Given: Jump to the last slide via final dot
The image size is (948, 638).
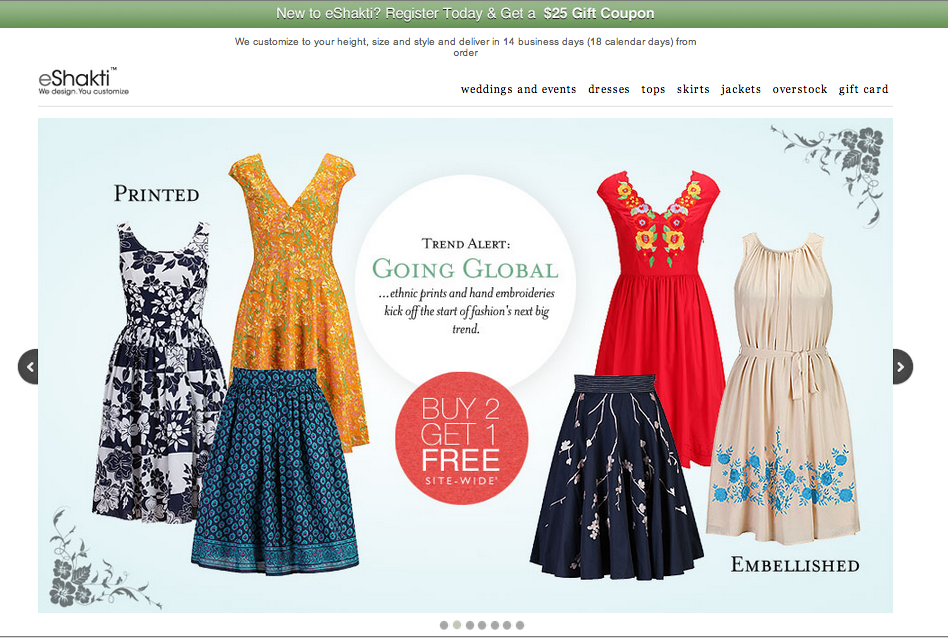Looking at the screenshot, I should pyautogui.click(x=519, y=625).
